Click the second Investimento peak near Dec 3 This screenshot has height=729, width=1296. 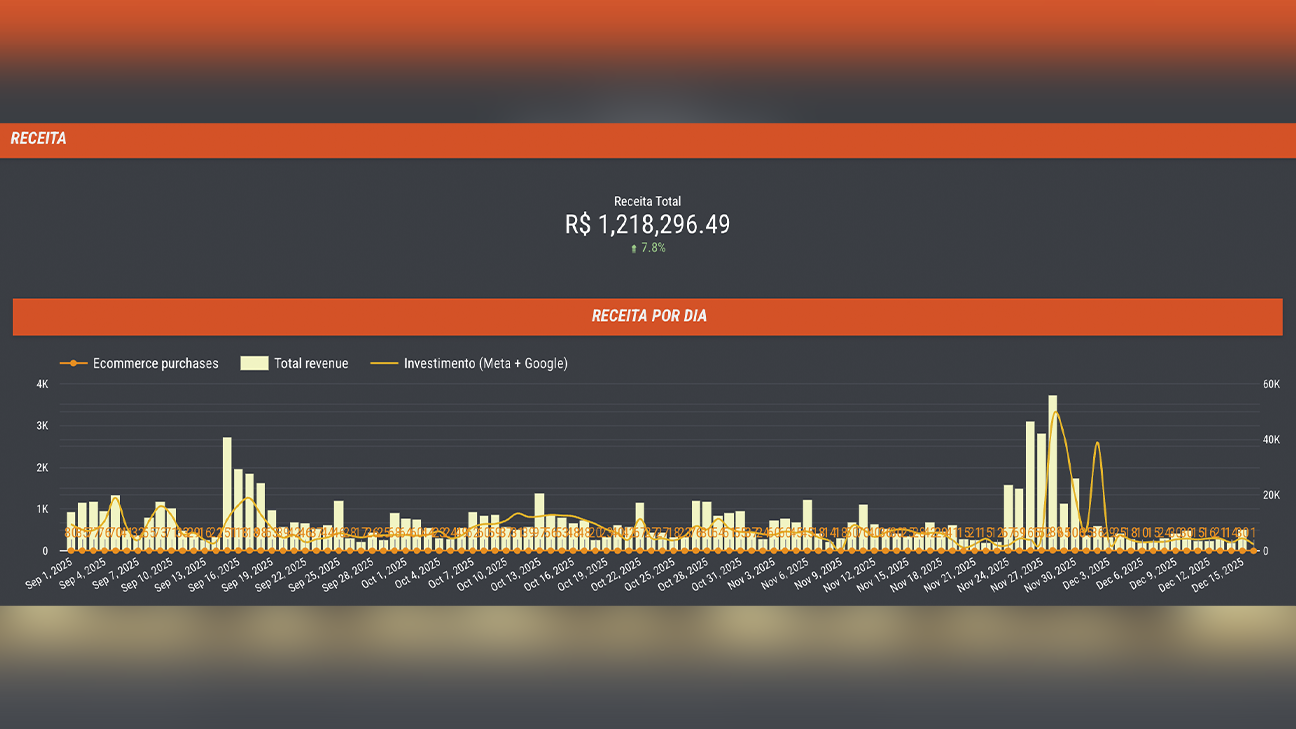pyautogui.click(x=1097, y=444)
